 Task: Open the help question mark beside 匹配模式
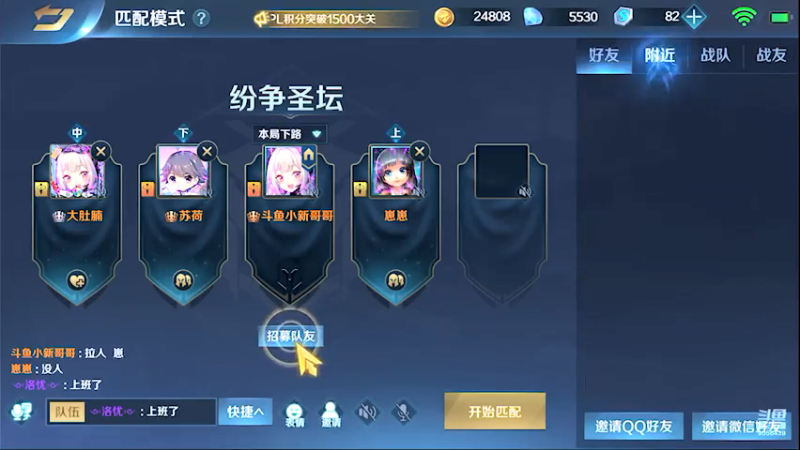coord(201,19)
